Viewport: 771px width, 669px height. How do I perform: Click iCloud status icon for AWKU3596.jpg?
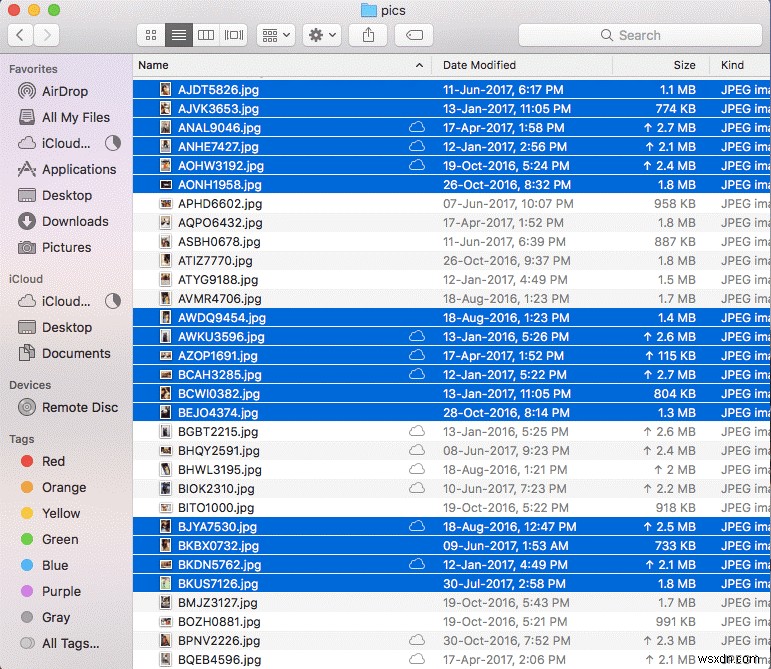coord(417,336)
